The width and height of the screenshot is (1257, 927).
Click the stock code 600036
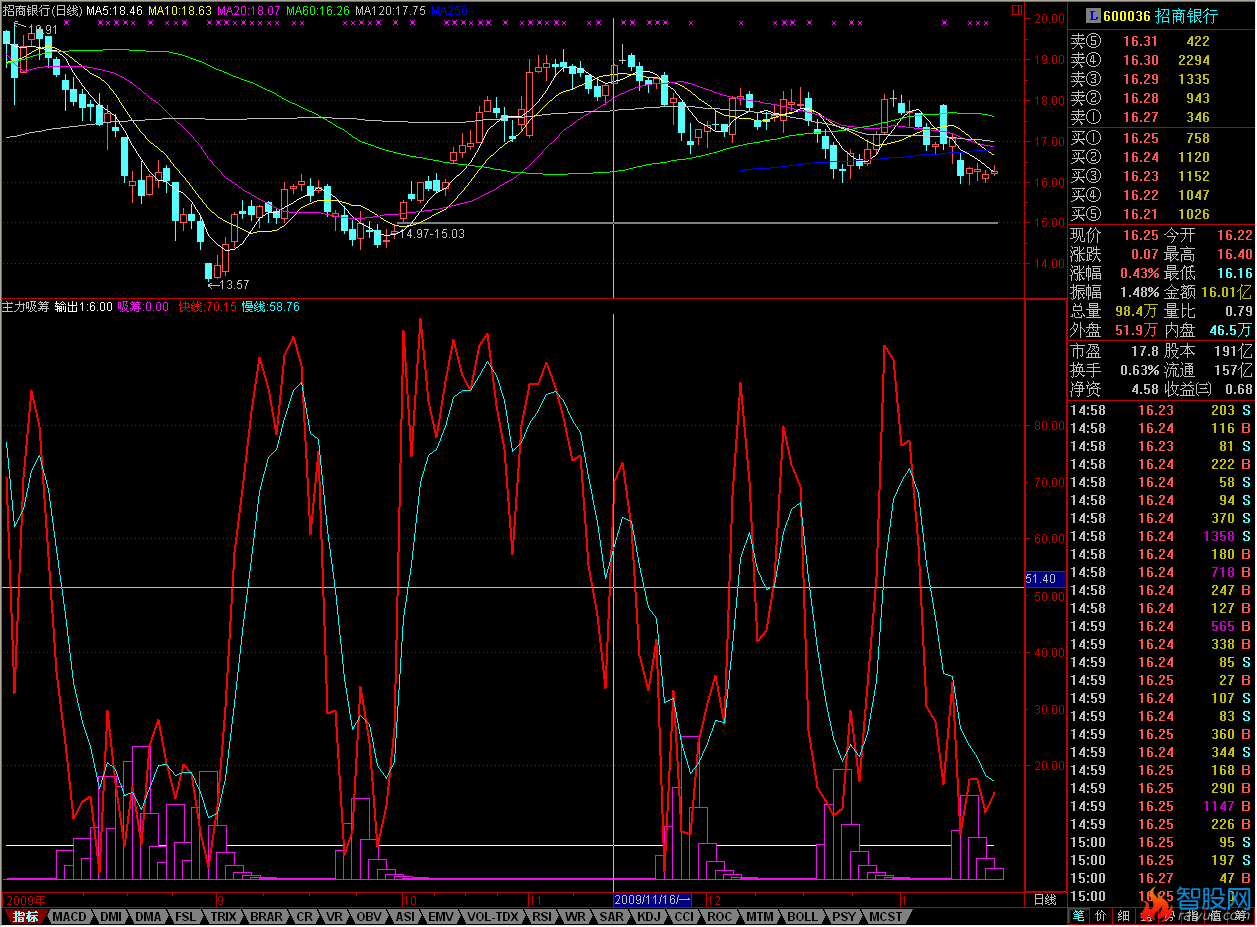(x=1127, y=15)
